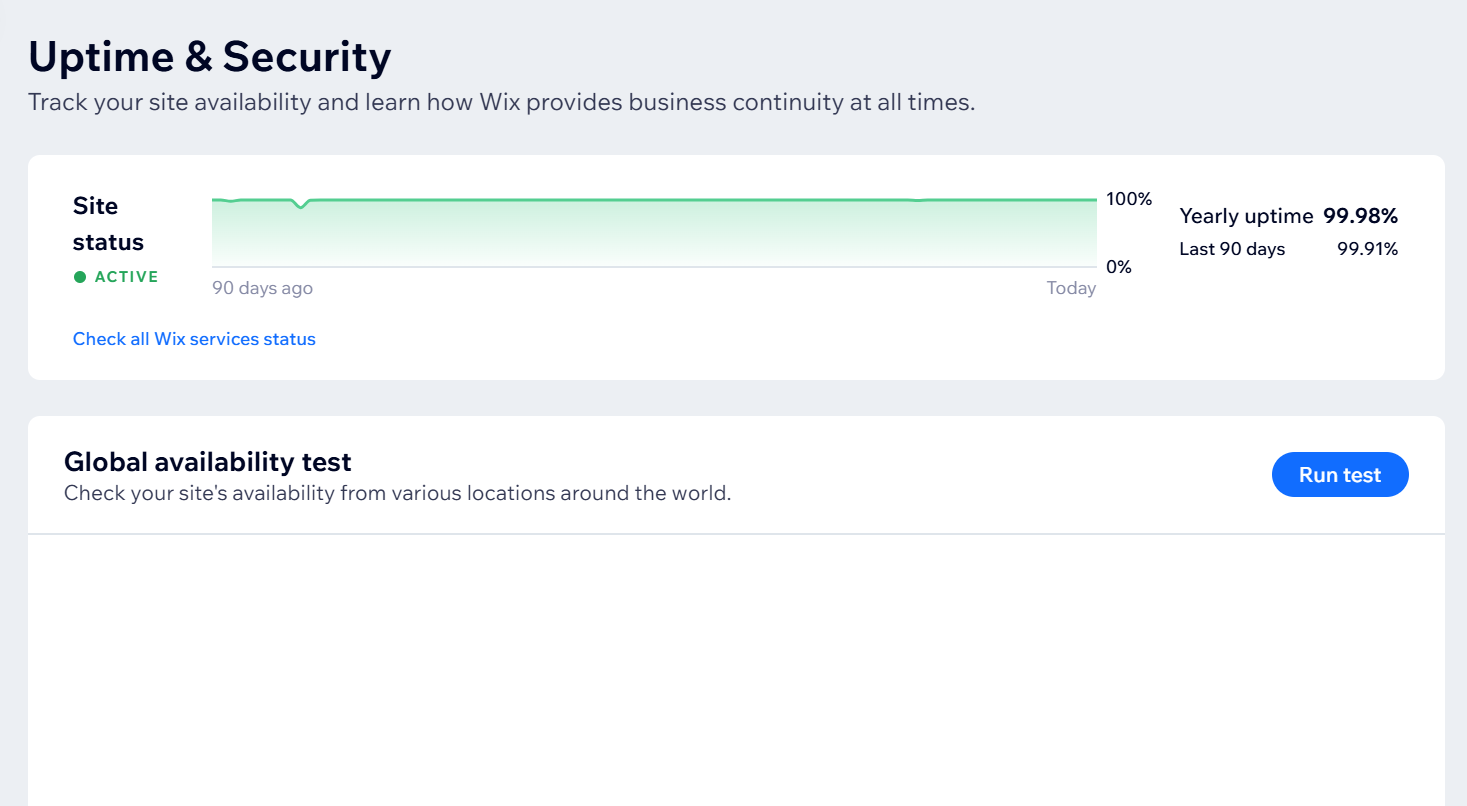Click the Run test button
The height and width of the screenshot is (806, 1467).
[1339, 475]
